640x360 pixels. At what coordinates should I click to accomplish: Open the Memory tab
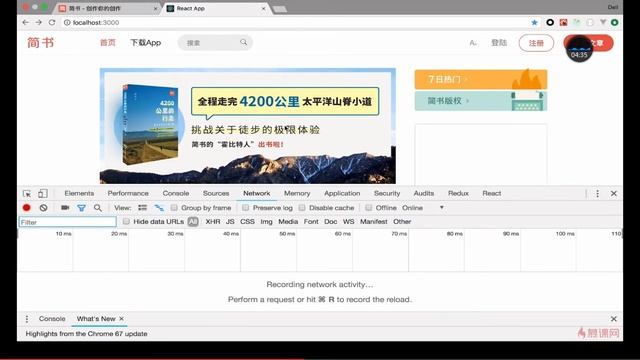pos(297,193)
